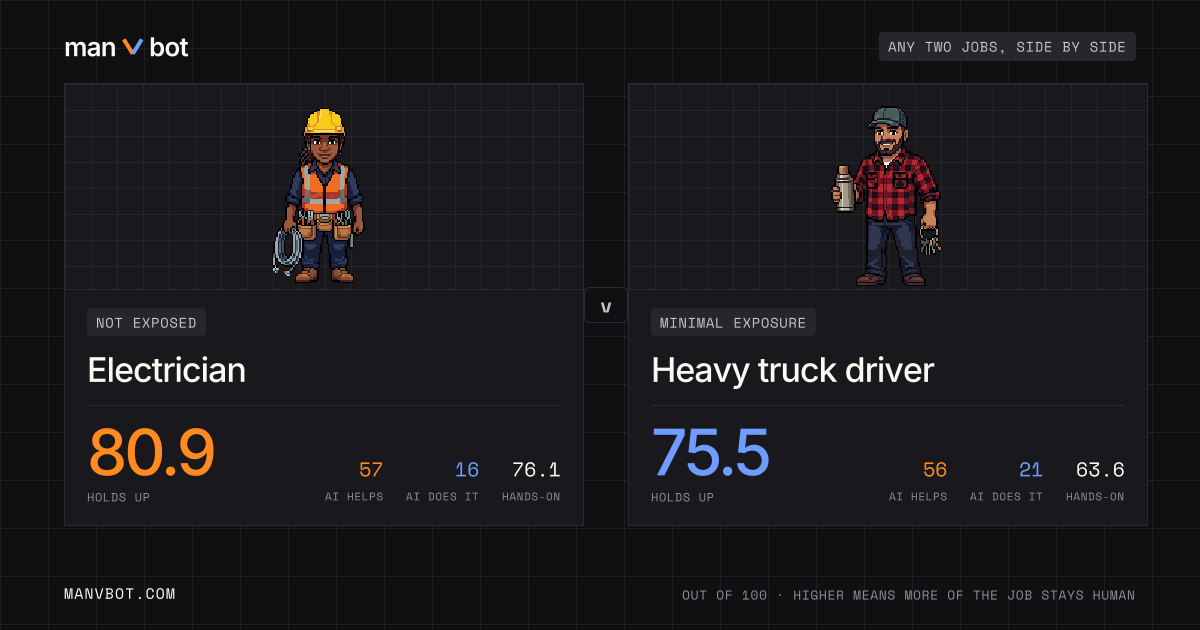Click the HOLDS UP label under 75.5
Image resolution: width=1200 pixels, height=630 pixels.
684,497
